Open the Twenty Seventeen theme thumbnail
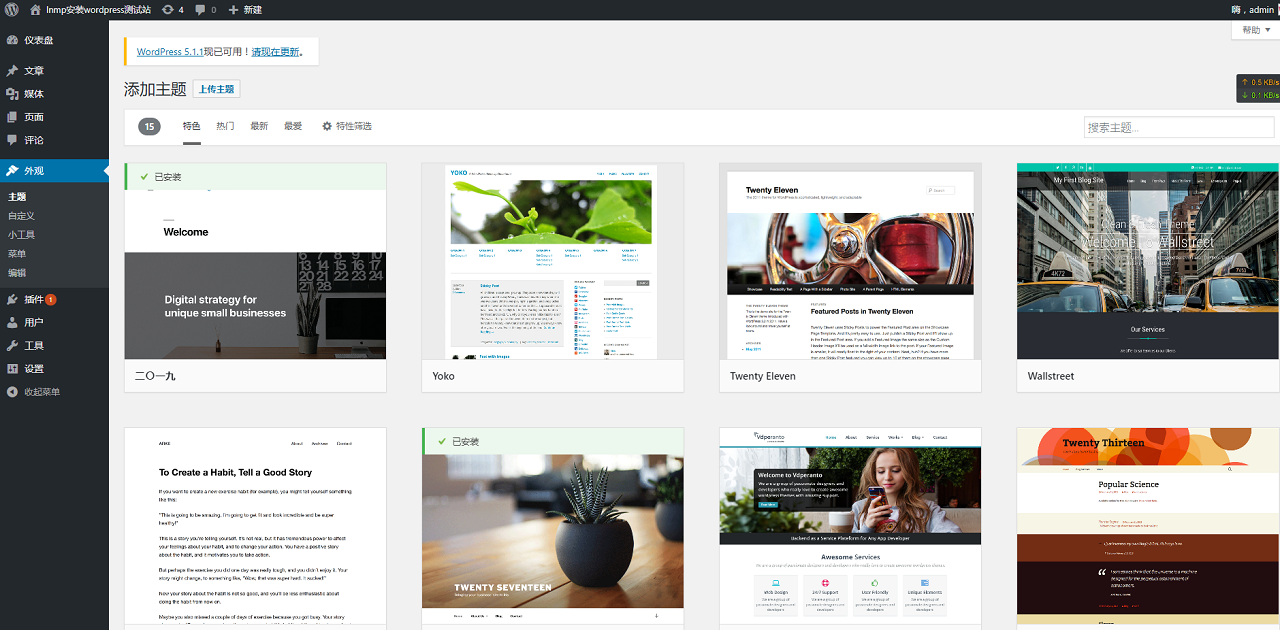Viewport: 1280px width, 630px height. coord(553,529)
